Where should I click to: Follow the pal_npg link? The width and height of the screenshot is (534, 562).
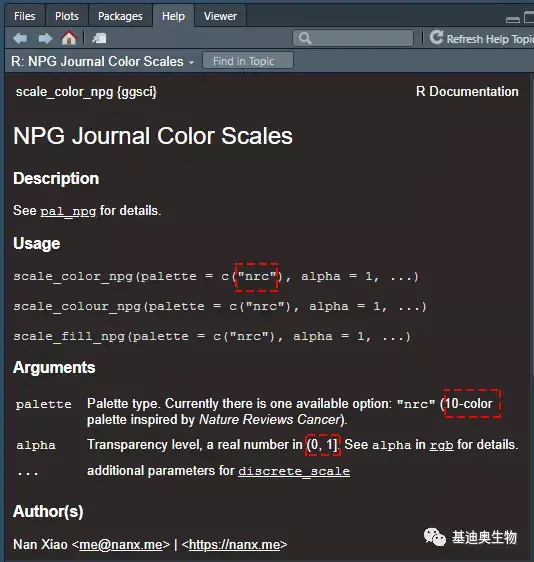pos(68,211)
